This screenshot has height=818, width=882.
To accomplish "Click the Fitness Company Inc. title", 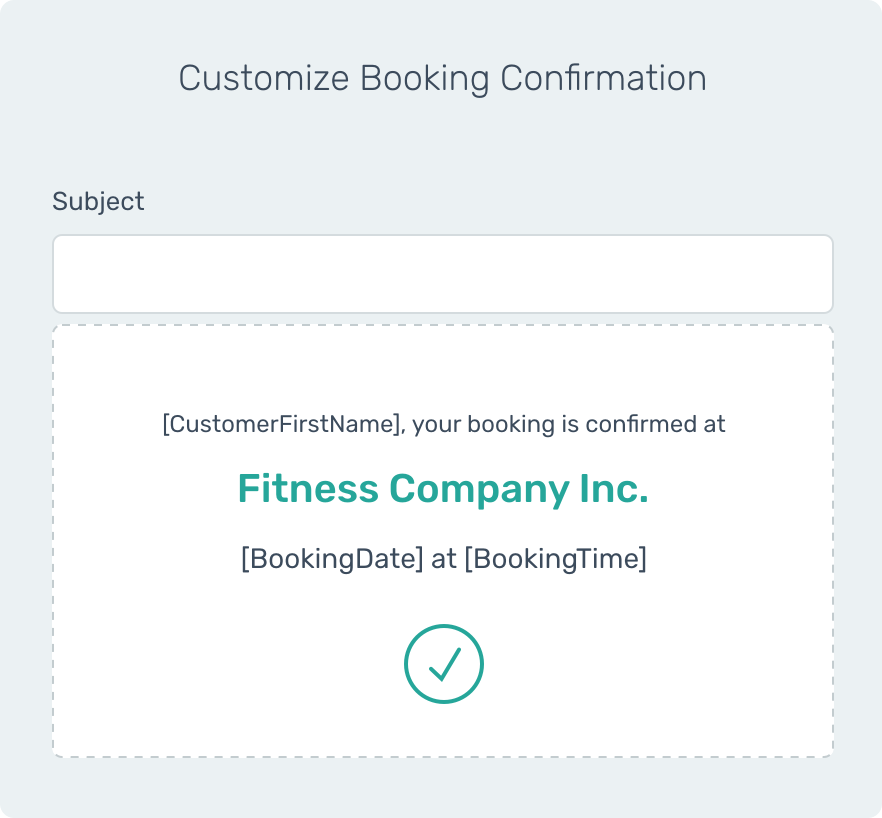I will 443,489.
